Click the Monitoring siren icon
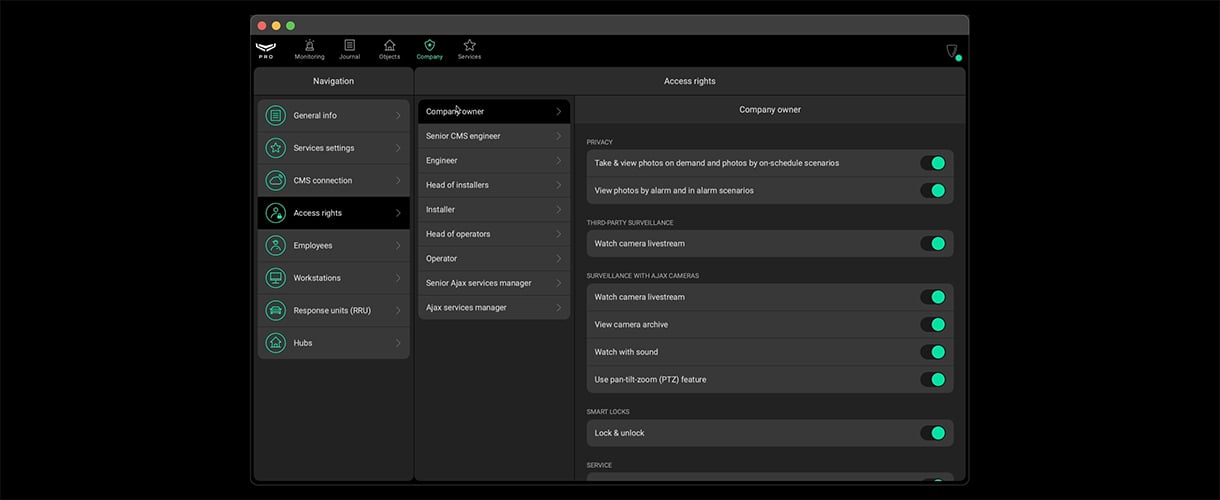Screen dimensions: 1220x500 click(x=309, y=45)
